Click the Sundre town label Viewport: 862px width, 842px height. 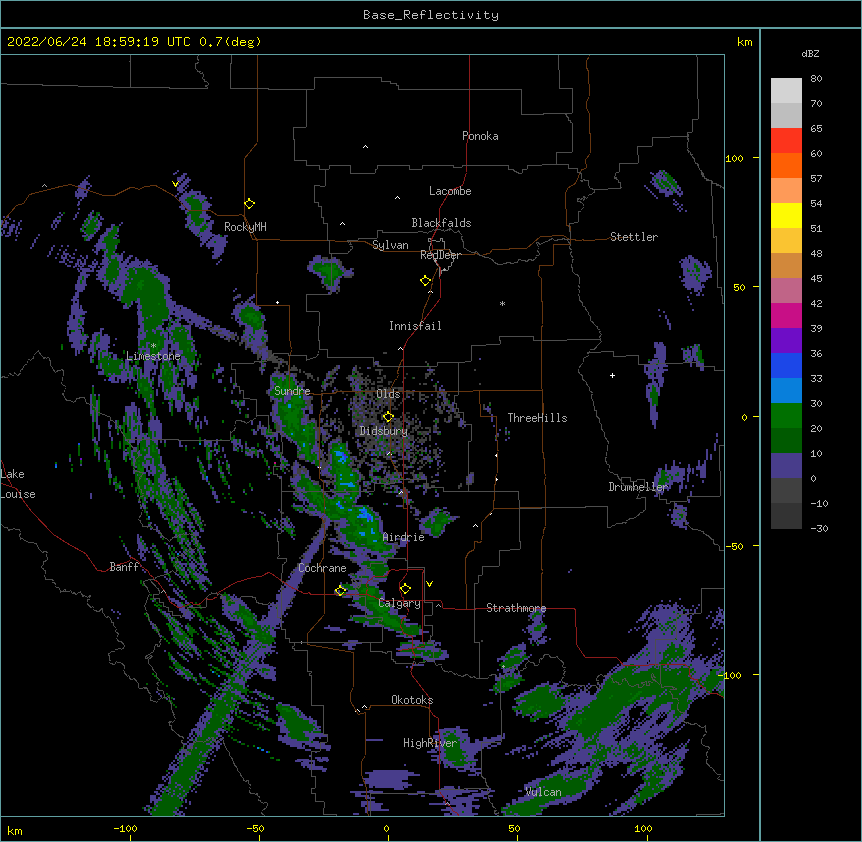pos(292,391)
